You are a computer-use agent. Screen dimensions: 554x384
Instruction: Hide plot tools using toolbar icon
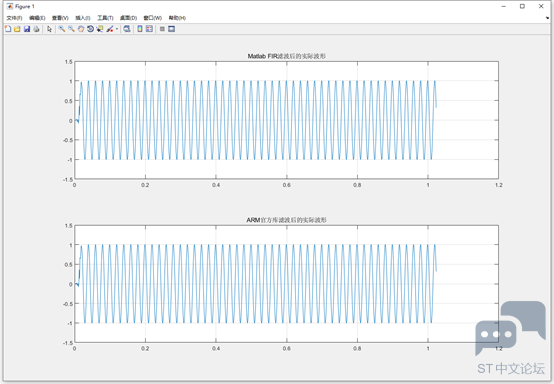click(162, 29)
